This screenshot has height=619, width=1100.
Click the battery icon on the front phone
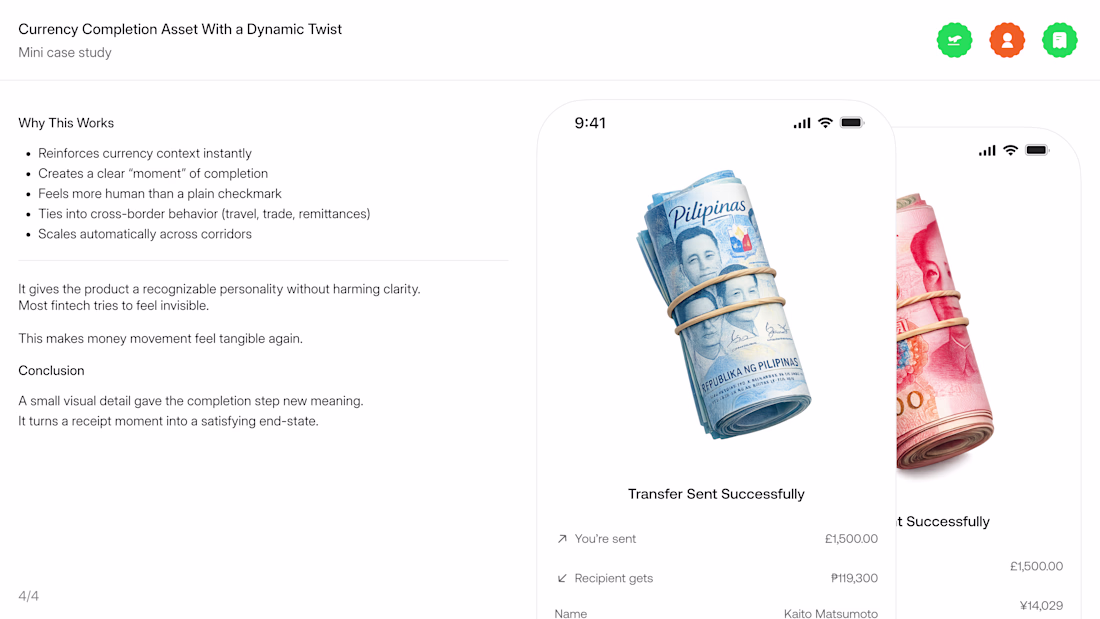click(x=852, y=123)
